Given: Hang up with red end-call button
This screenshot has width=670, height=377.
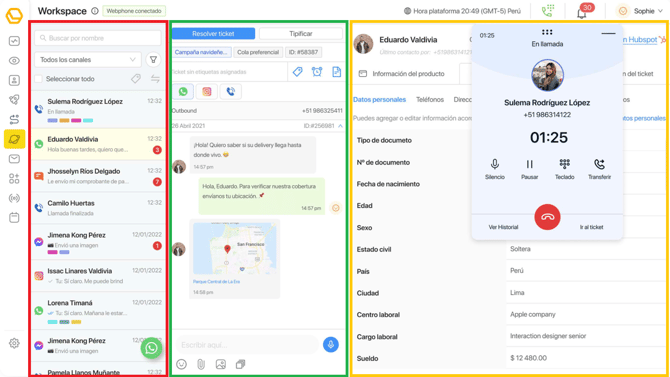Looking at the screenshot, I should click(x=547, y=217).
